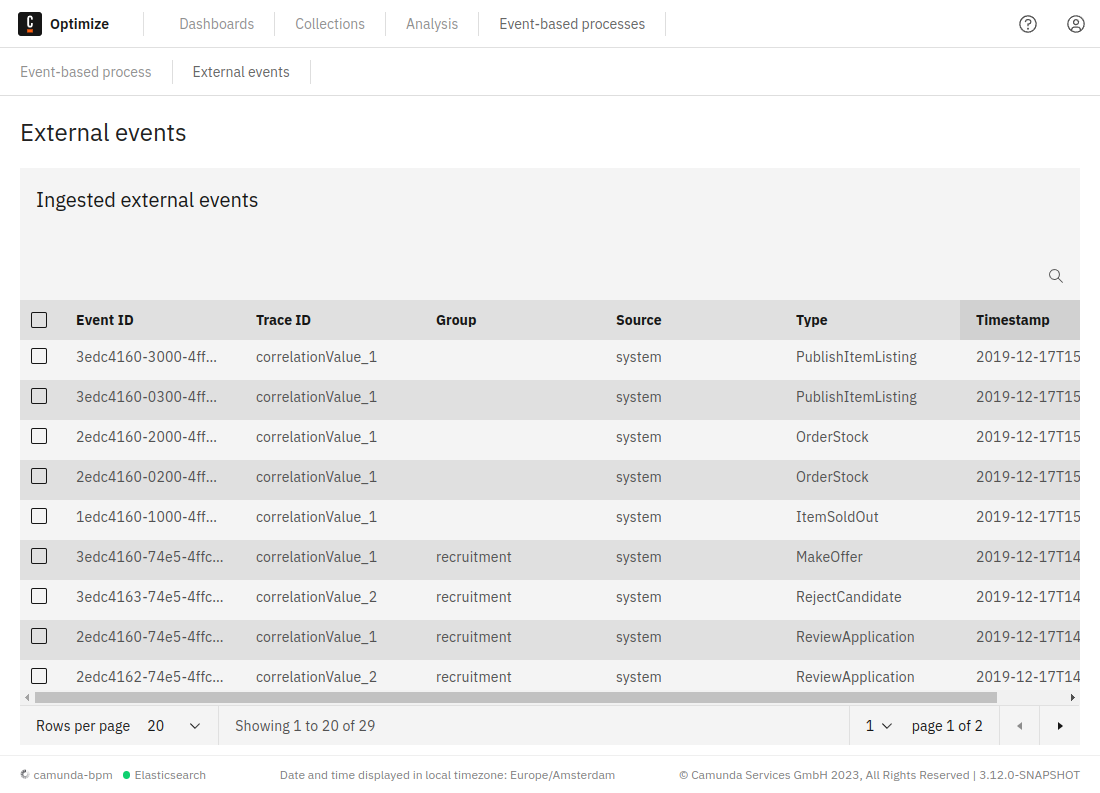Go to next page arrow
The image size is (1100, 793).
[1060, 726]
